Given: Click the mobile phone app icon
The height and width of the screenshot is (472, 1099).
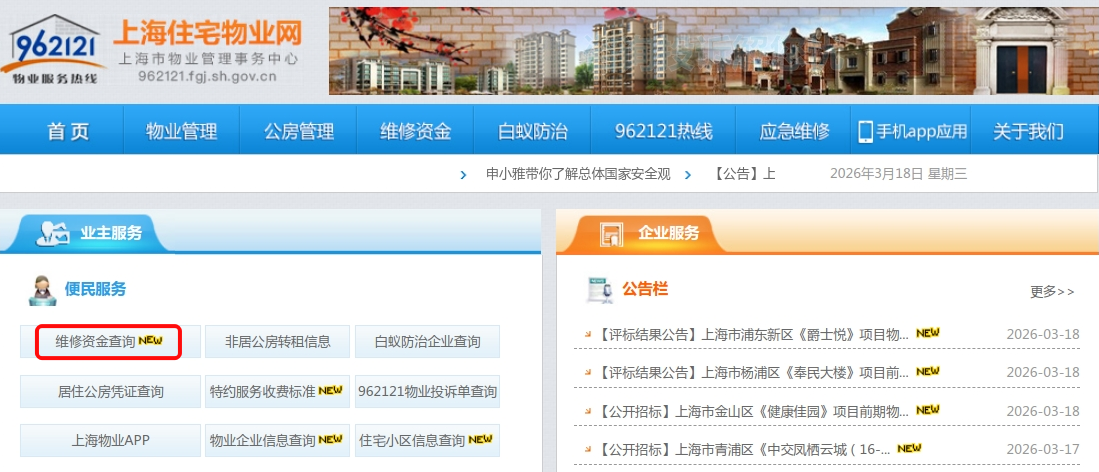Looking at the screenshot, I should pyautogui.click(x=865, y=131).
